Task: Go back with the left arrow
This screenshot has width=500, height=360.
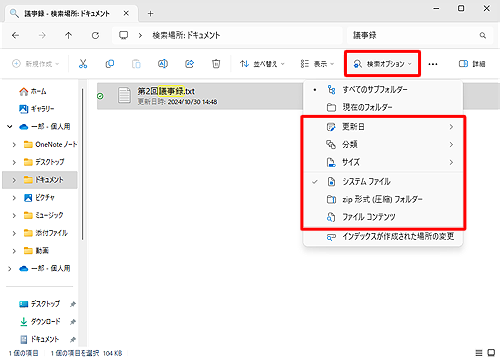Action: (15, 35)
